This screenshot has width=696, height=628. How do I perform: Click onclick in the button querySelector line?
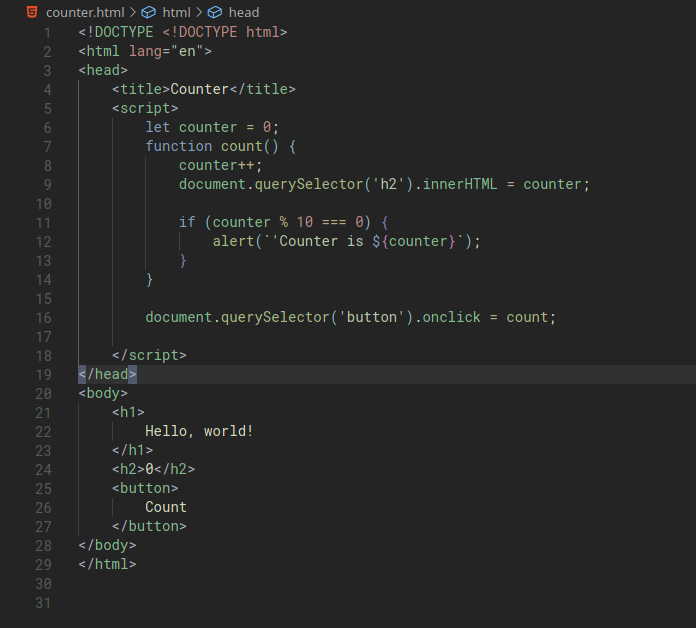(x=451, y=317)
